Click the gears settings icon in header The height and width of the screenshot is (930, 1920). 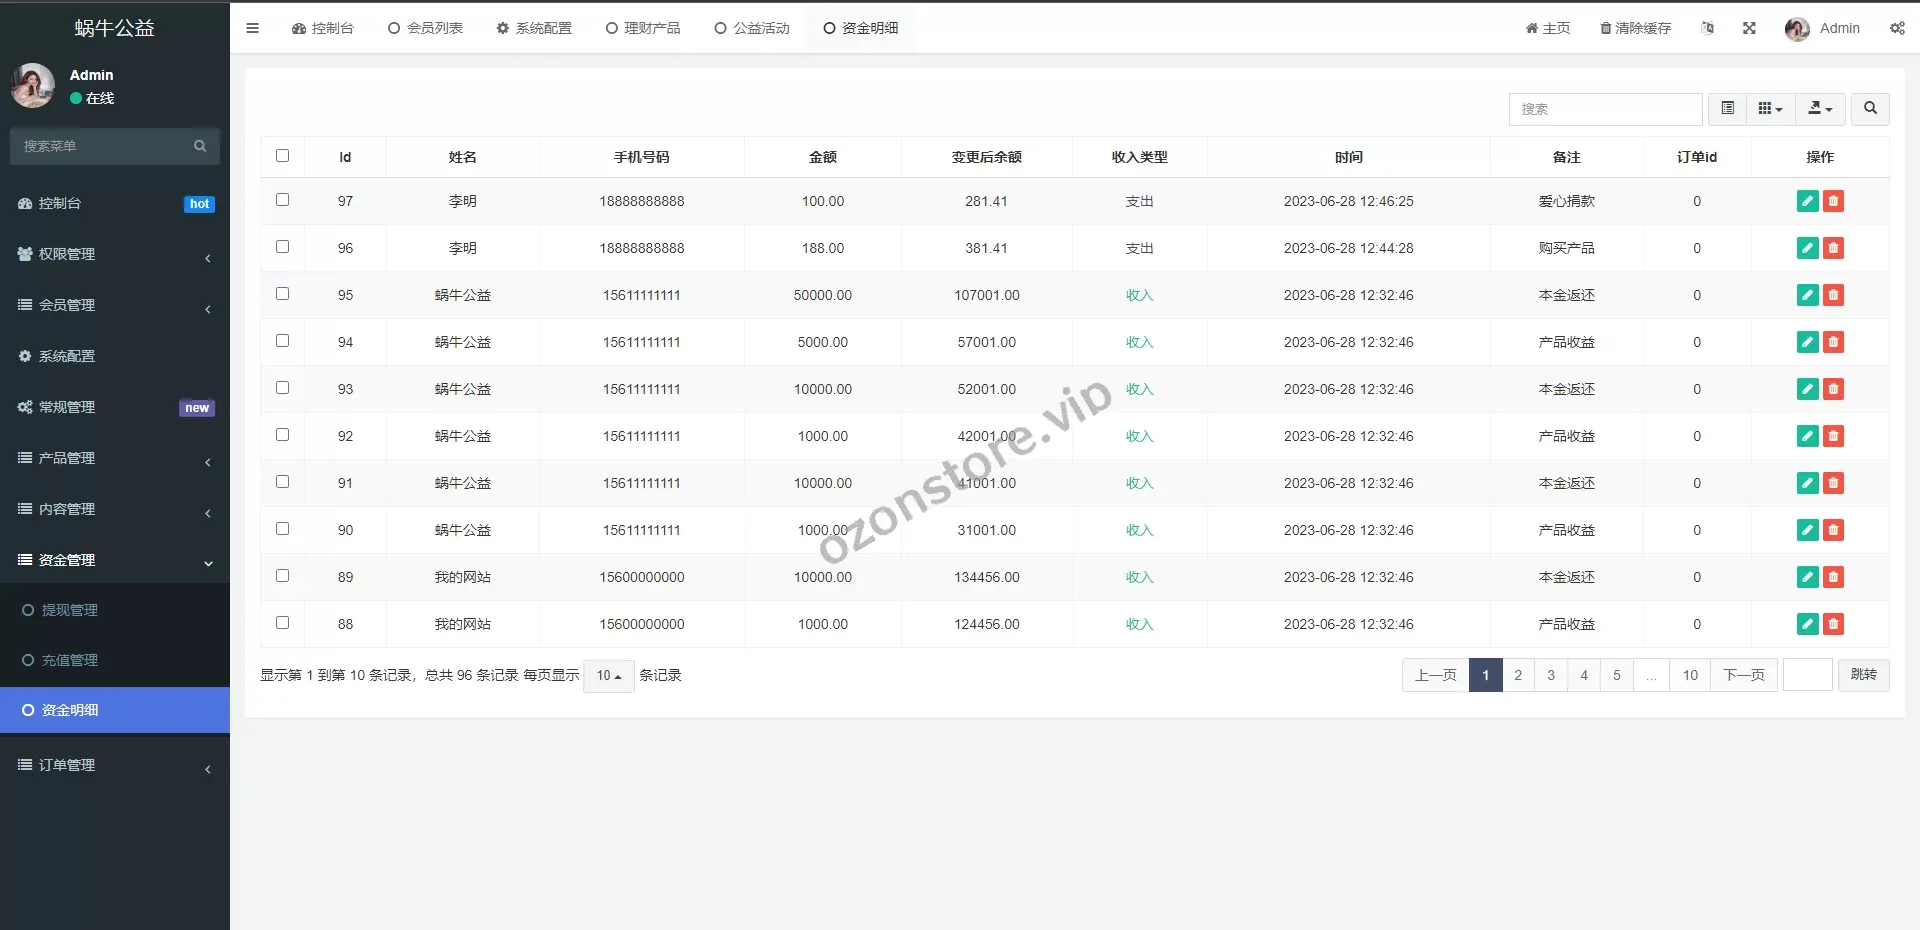click(x=1897, y=28)
